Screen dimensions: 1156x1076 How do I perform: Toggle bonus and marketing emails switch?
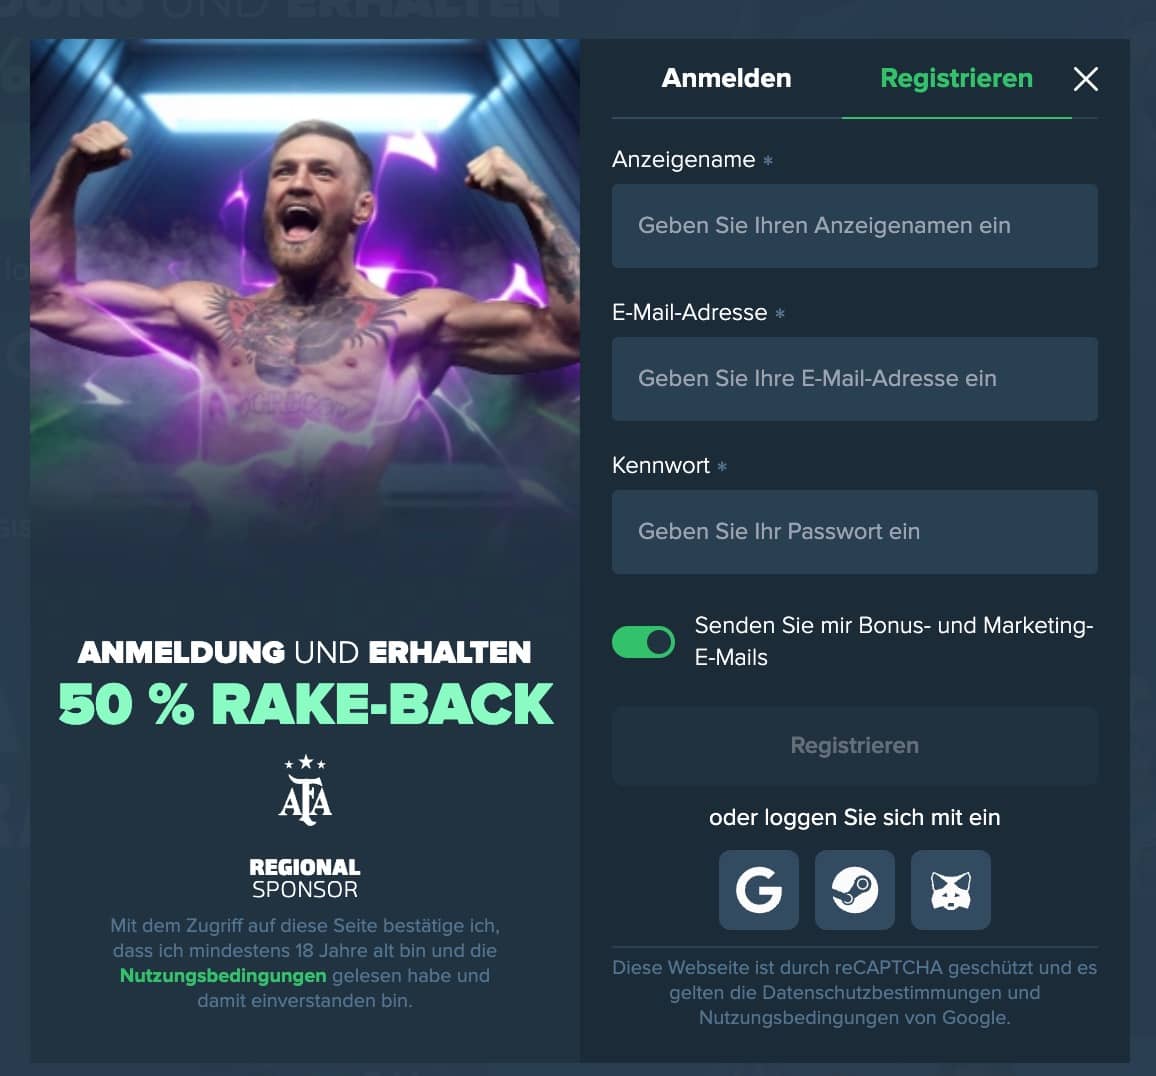(643, 642)
